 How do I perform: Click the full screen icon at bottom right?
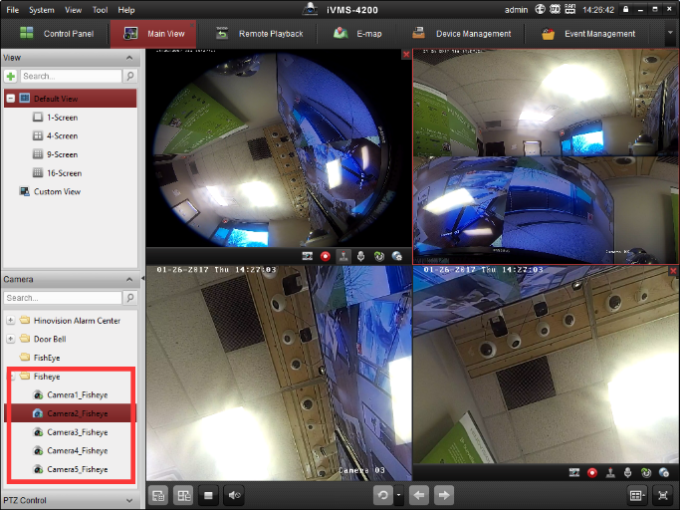click(662, 495)
